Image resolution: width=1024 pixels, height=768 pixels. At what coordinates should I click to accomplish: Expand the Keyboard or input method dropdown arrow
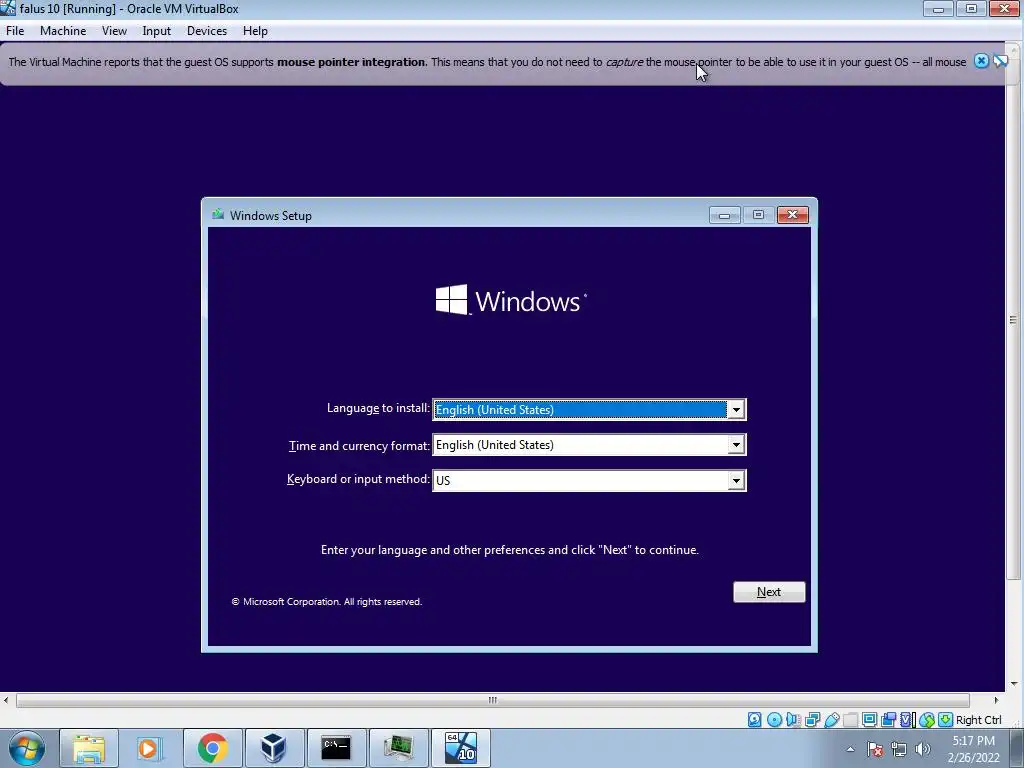736,481
